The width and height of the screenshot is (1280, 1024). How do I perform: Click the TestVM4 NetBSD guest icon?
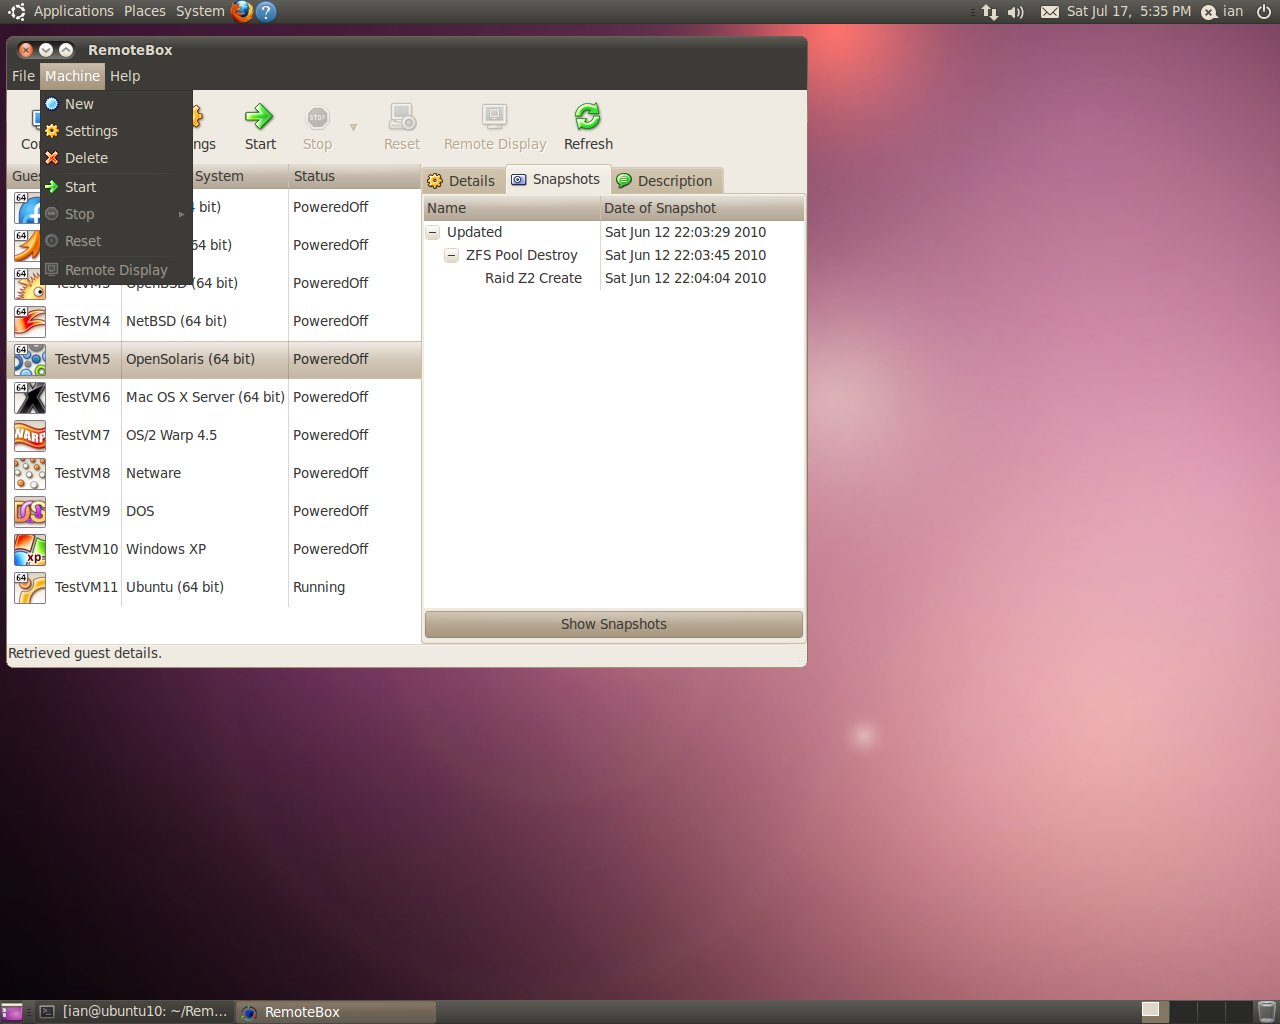tap(30, 321)
